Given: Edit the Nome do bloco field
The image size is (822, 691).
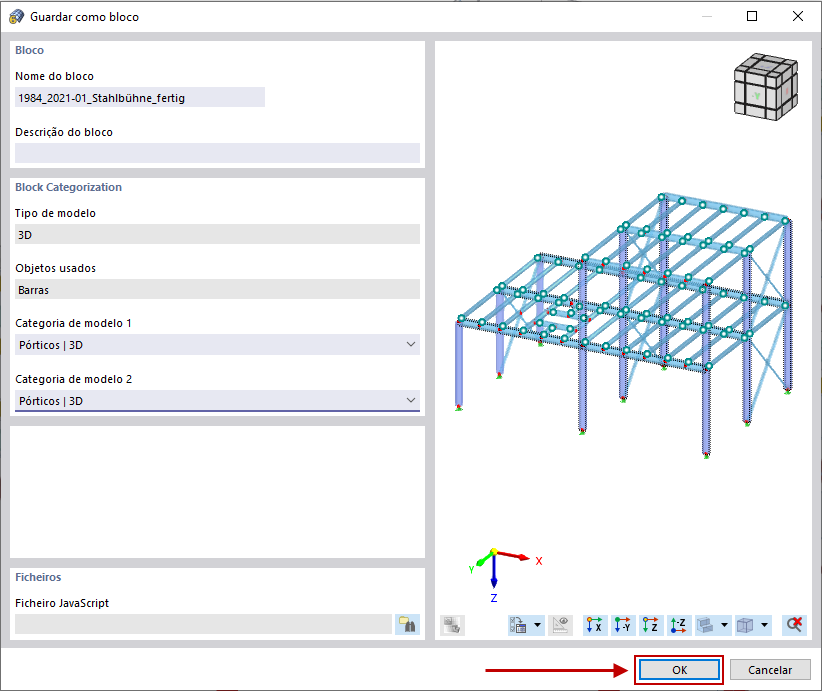Looking at the screenshot, I should click(139, 98).
